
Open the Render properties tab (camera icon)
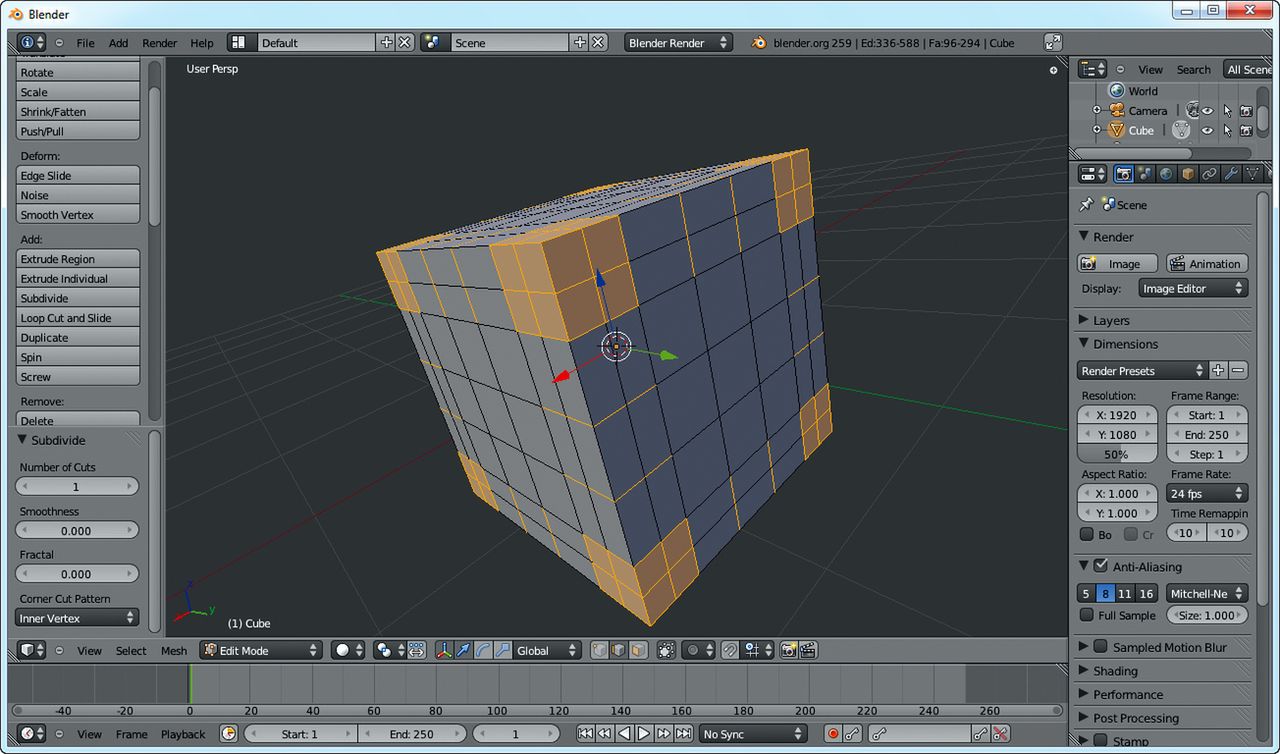1123,174
